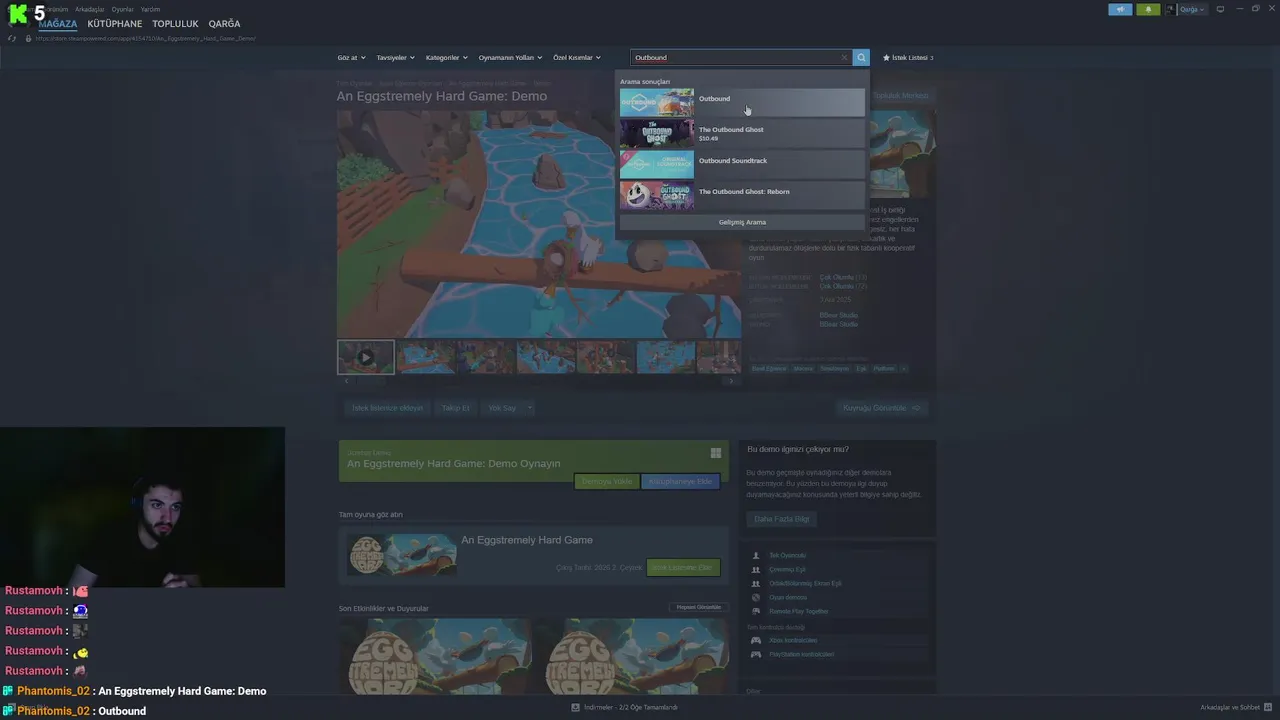Viewport: 1280px width, 720px height.
Task: Open İstek Listesi wishlist link
Action: 908,58
